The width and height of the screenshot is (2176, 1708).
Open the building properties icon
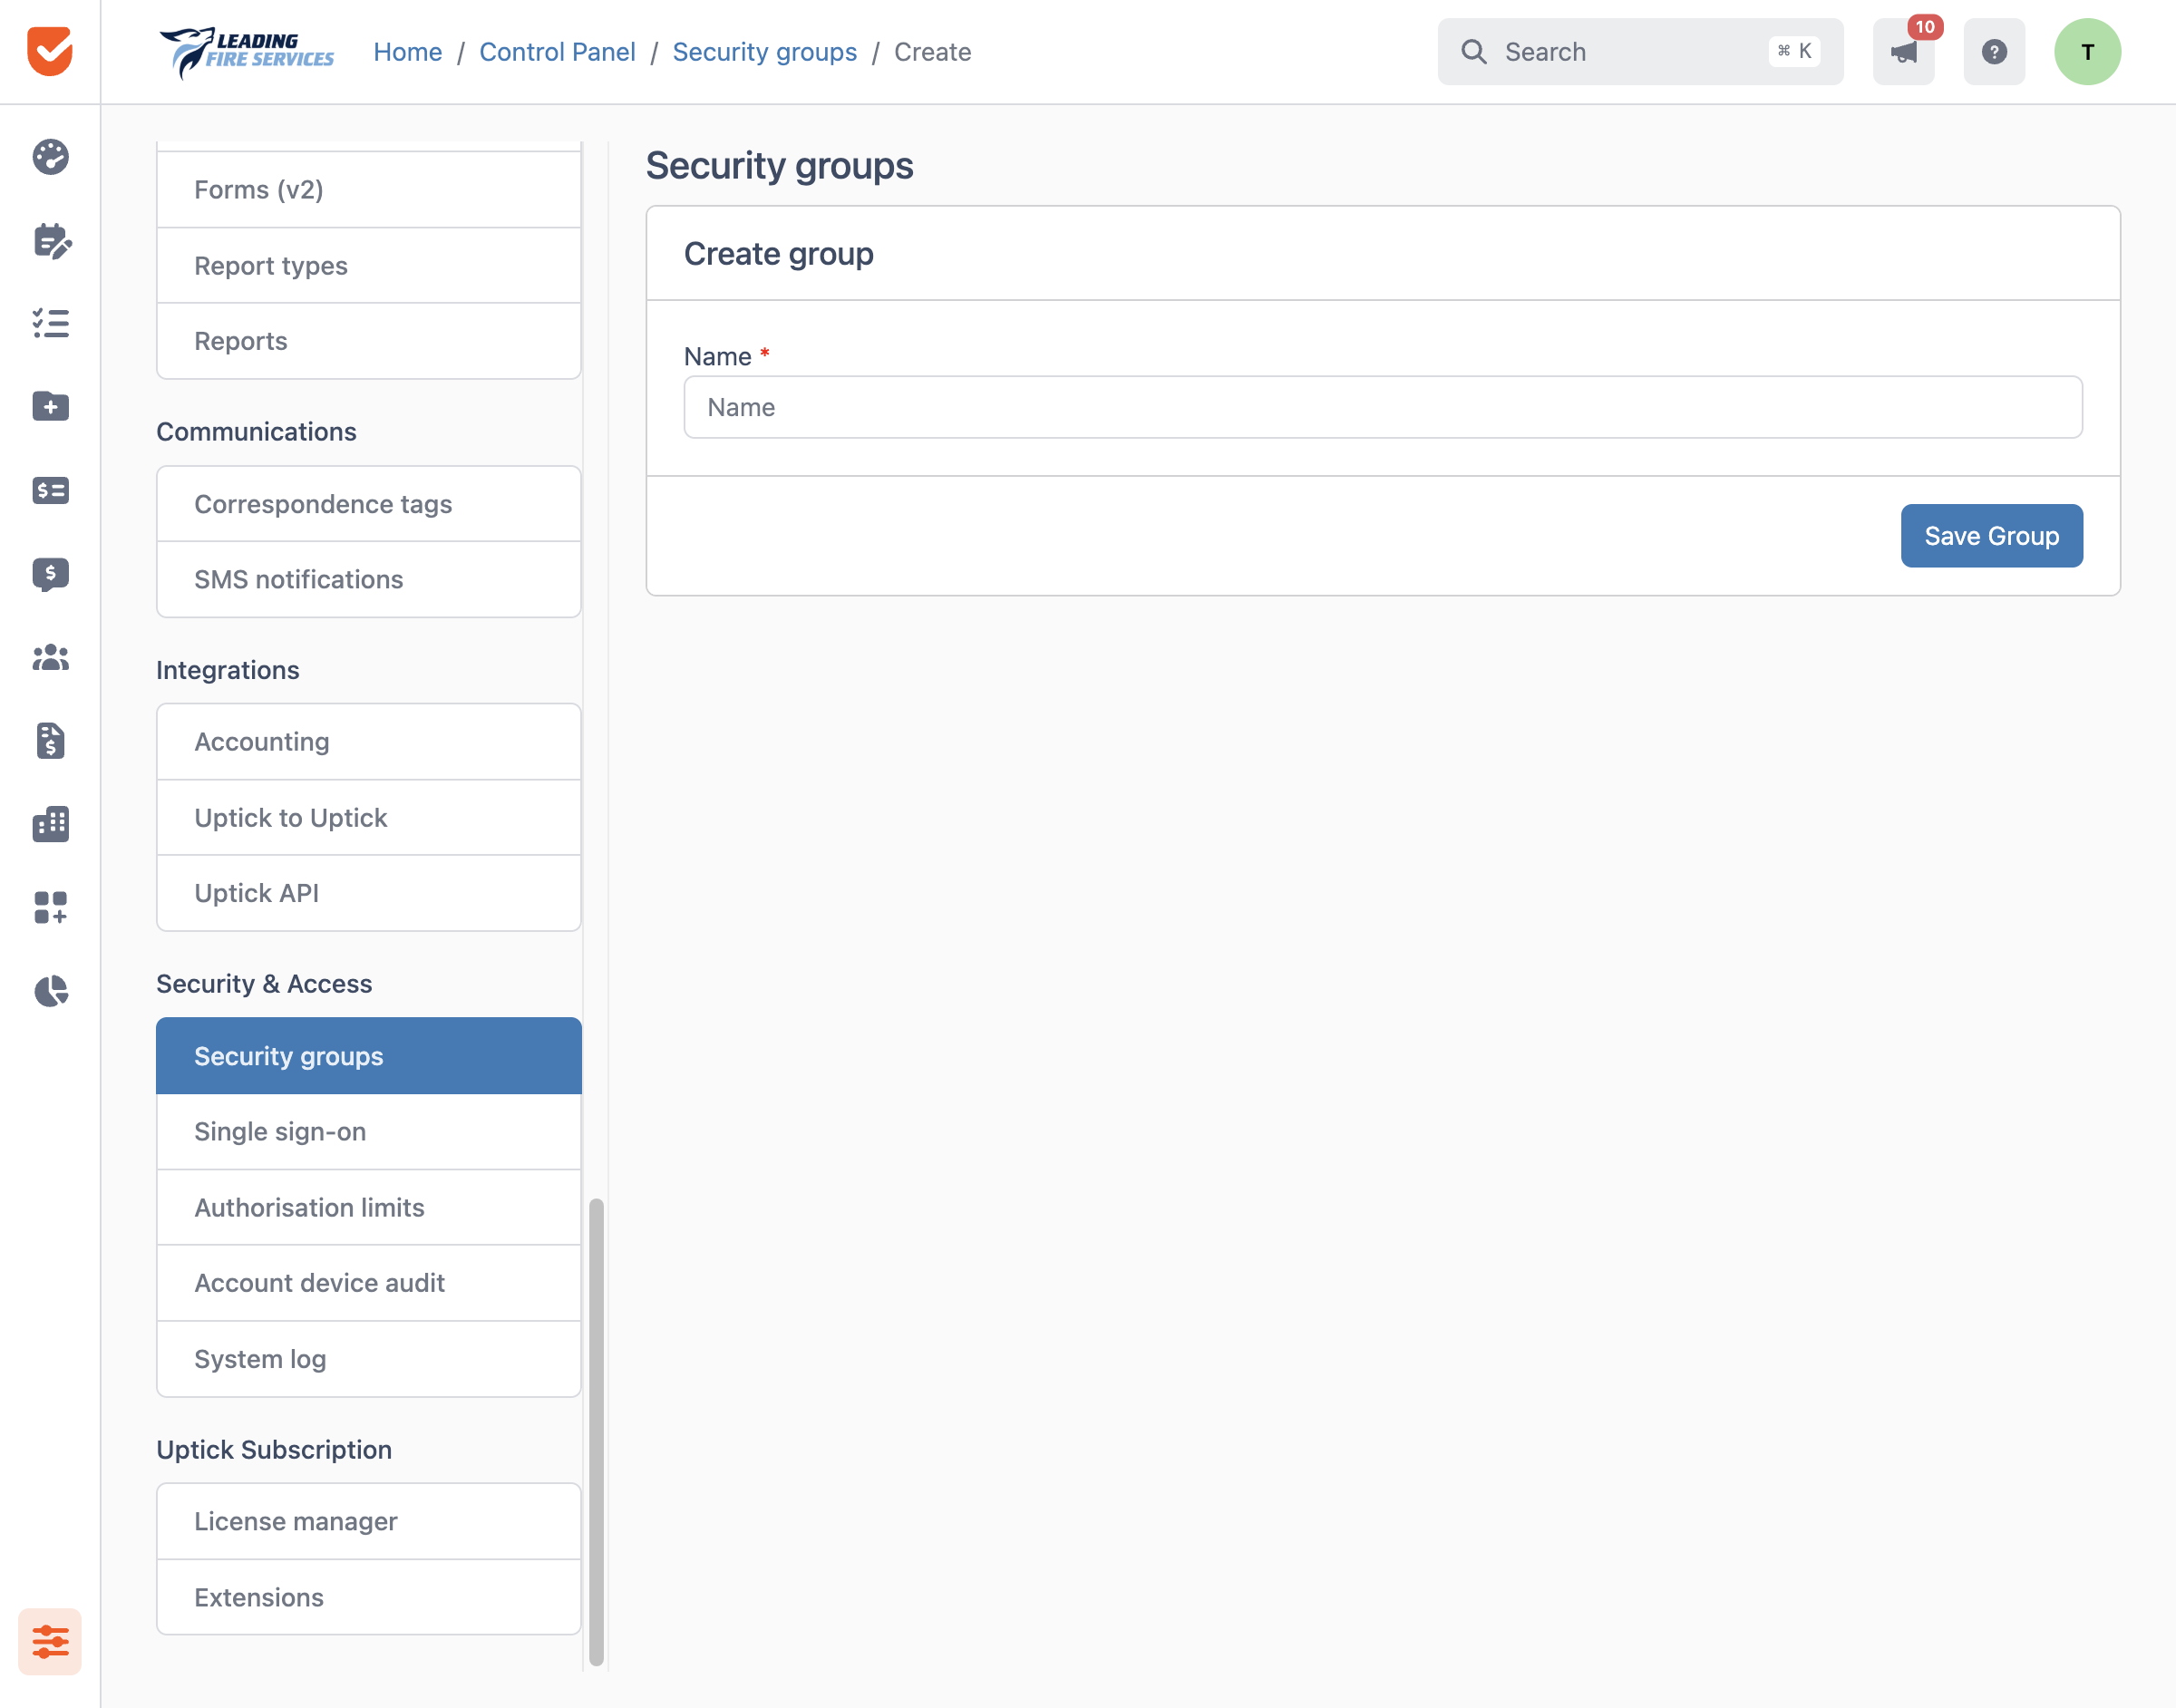tap(50, 824)
